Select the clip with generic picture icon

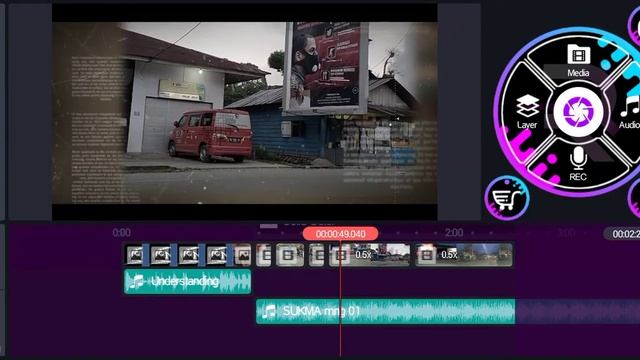pyautogui.click(x=243, y=255)
